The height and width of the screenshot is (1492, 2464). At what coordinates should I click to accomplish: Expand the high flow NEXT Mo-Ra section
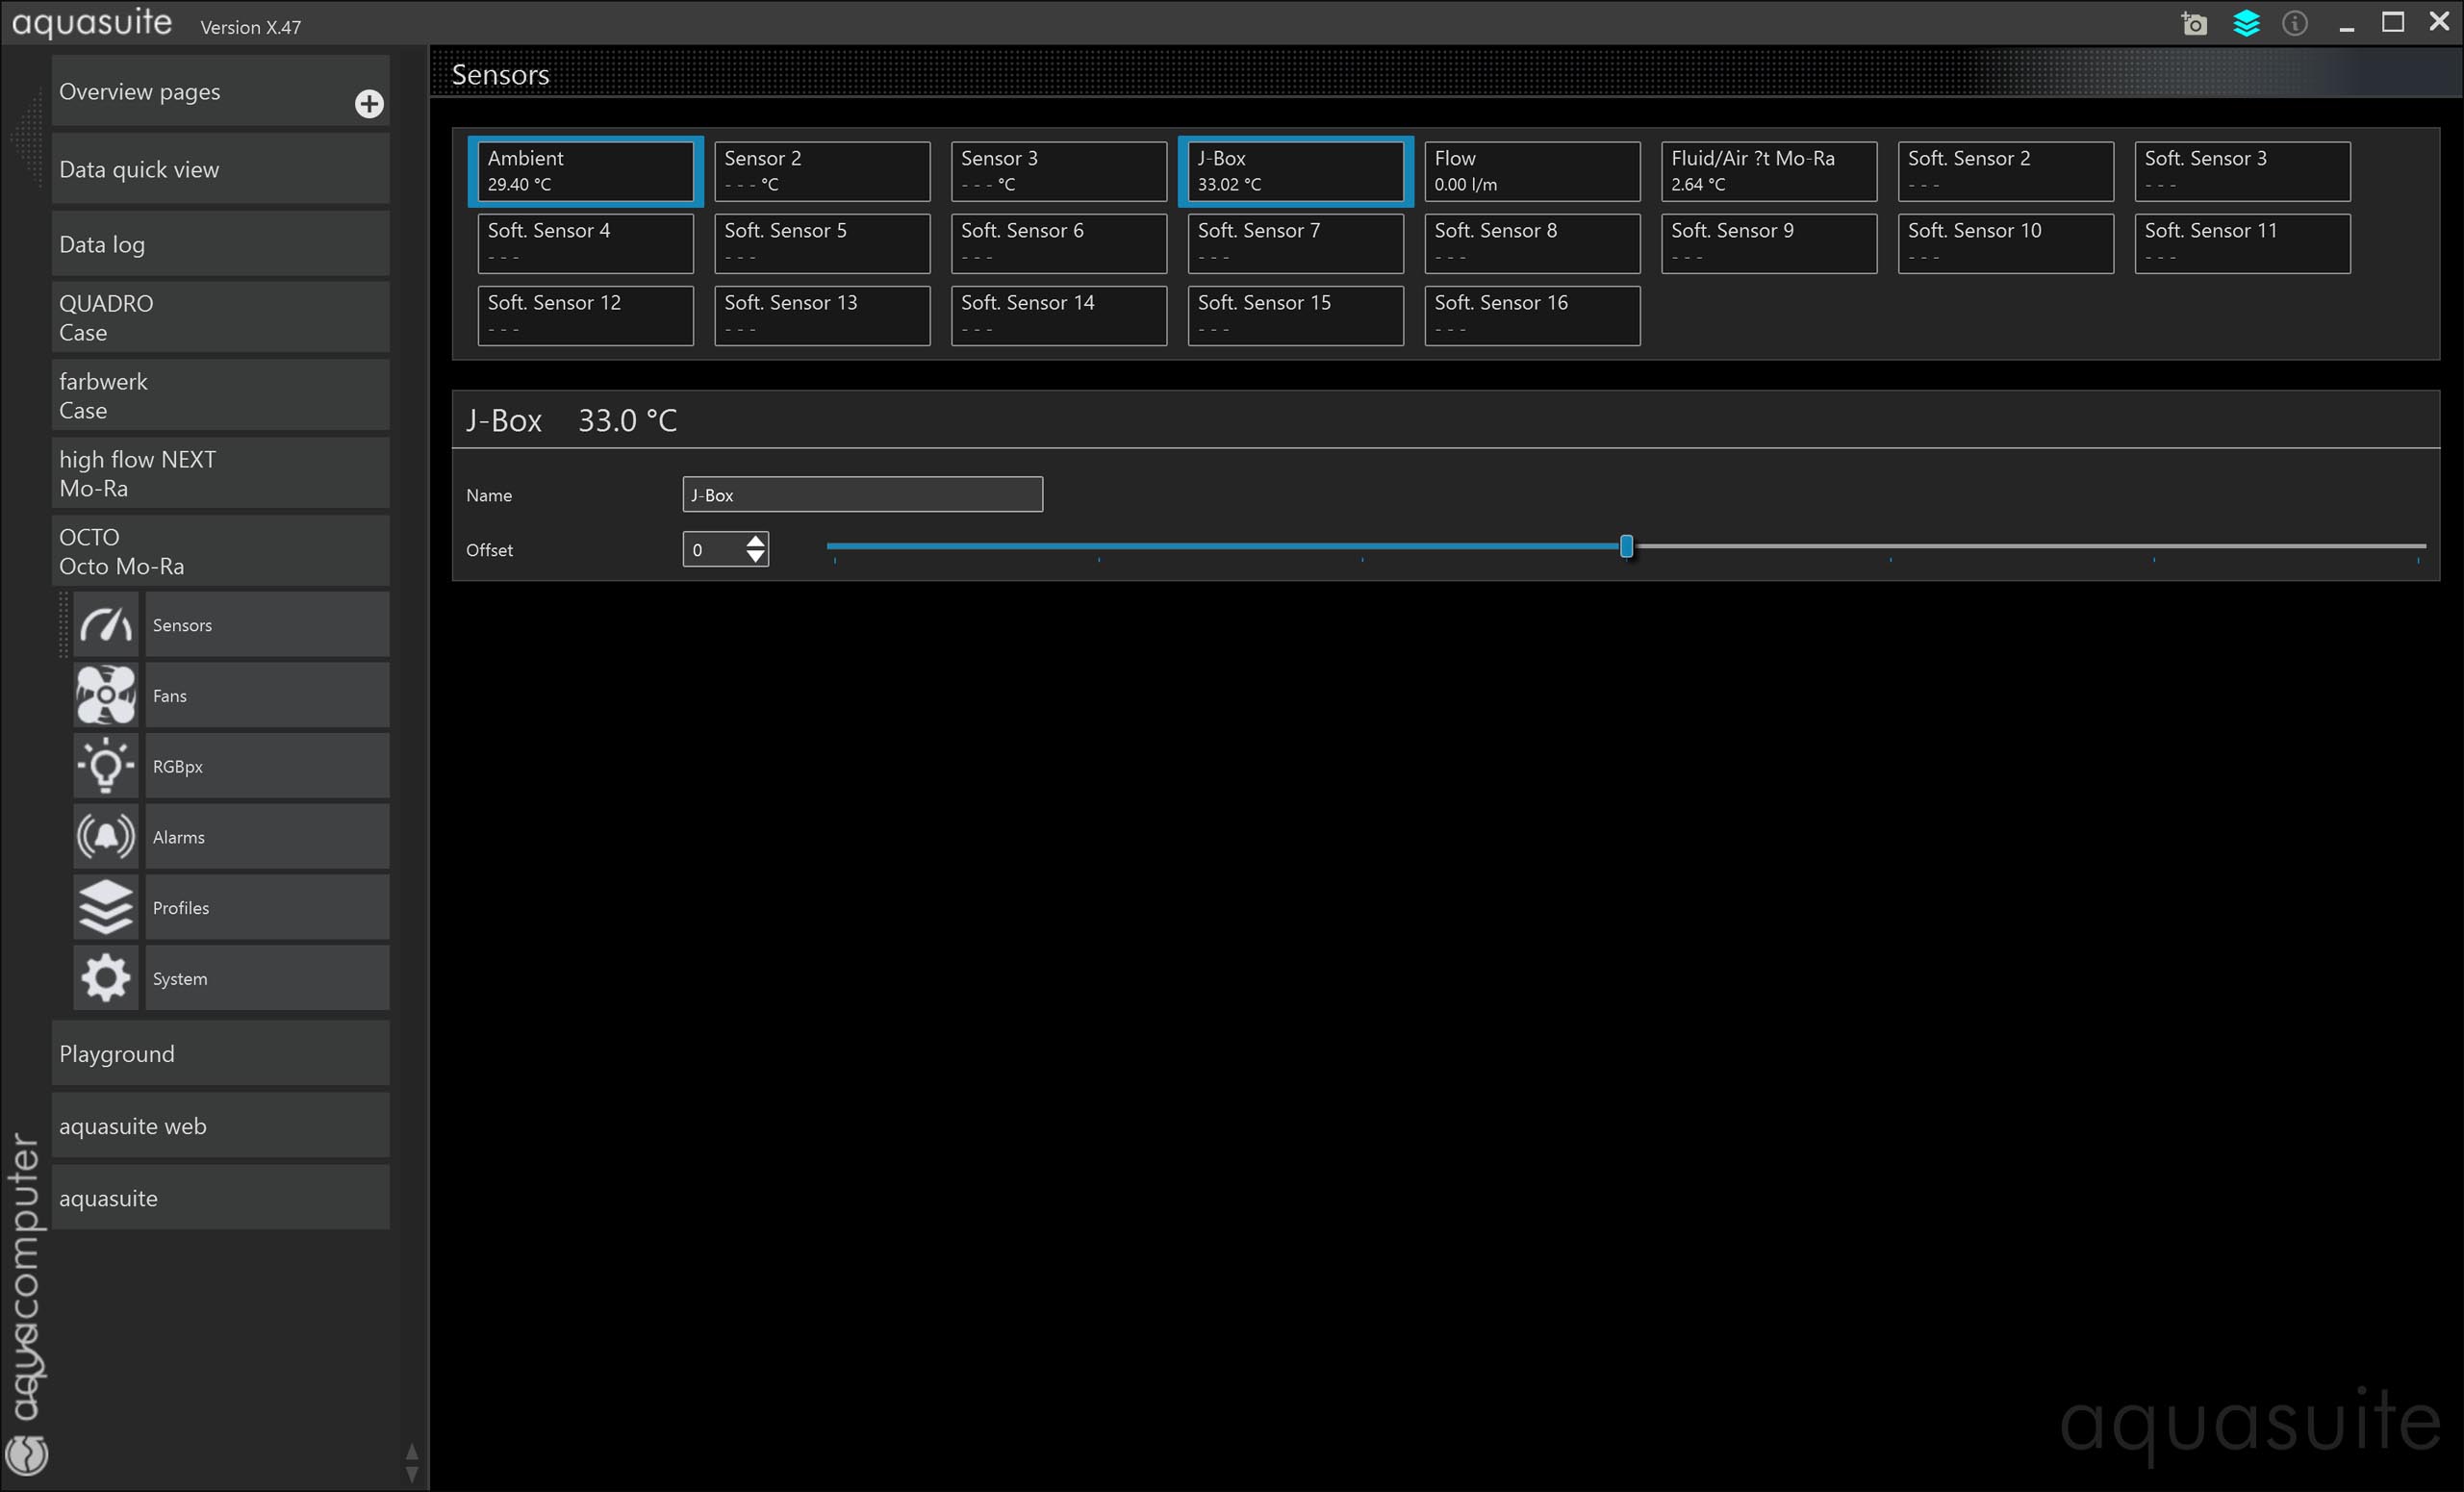(x=220, y=473)
